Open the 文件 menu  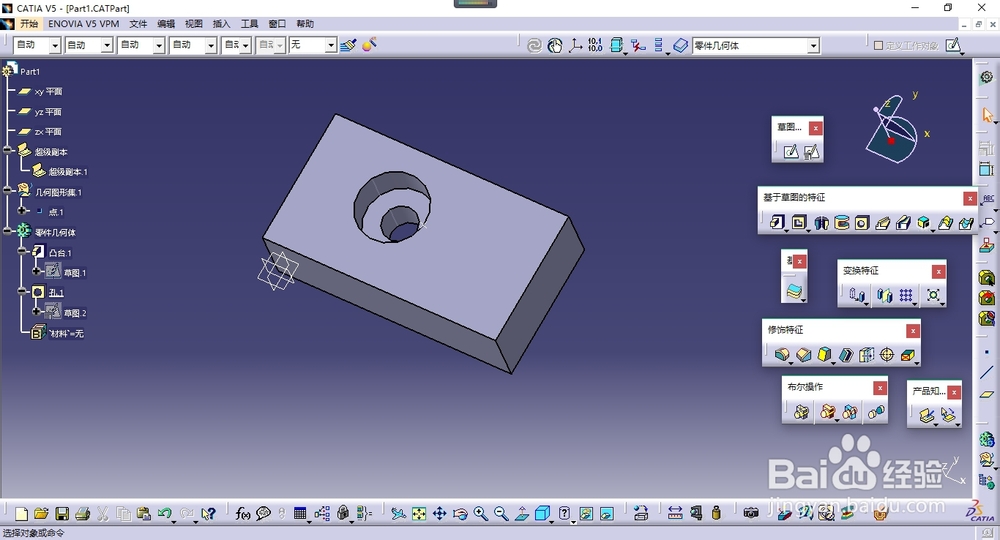[138, 24]
